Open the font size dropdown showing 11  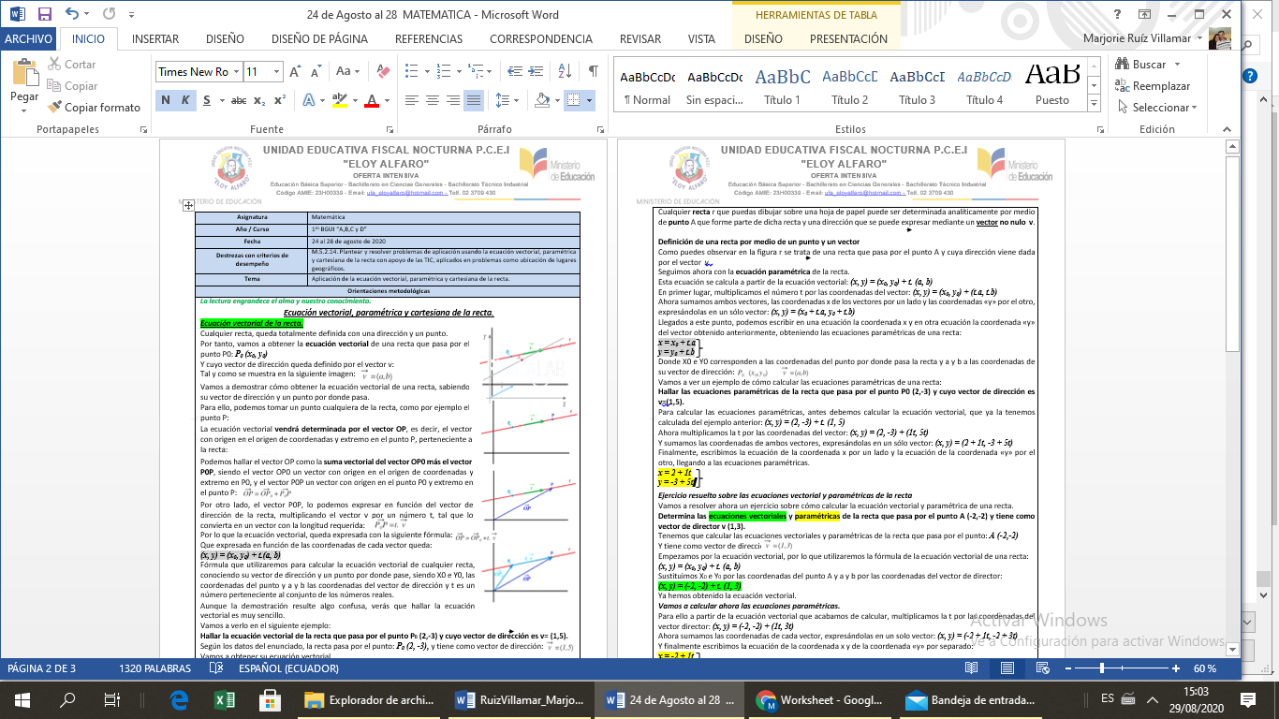(277, 71)
